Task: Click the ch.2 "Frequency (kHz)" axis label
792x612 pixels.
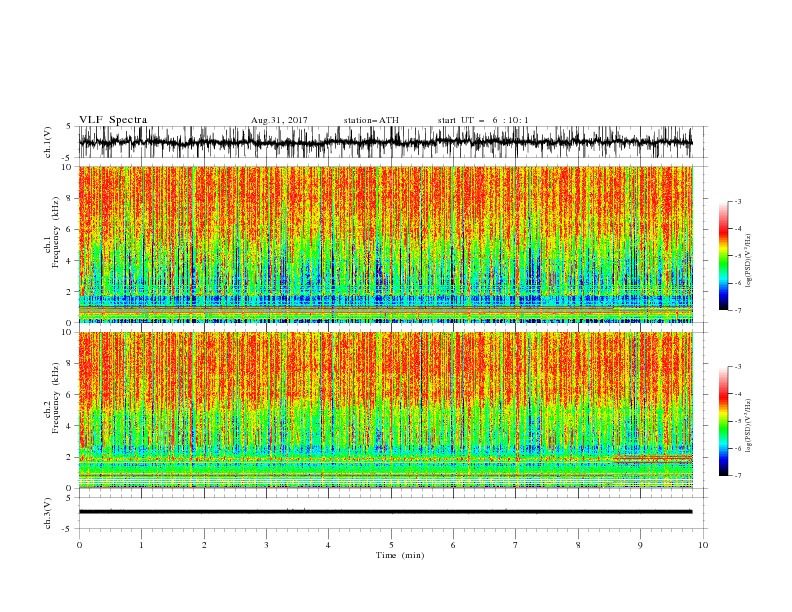Action: (x=56, y=397)
